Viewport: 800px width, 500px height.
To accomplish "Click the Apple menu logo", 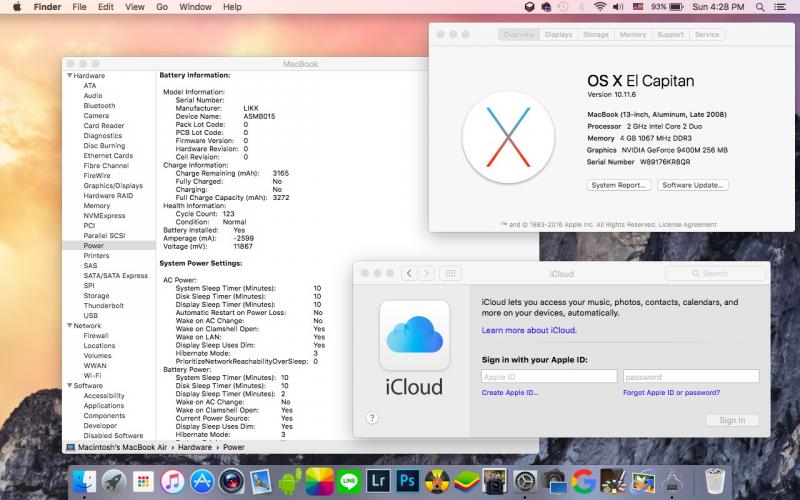I will click(x=17, y=7).
